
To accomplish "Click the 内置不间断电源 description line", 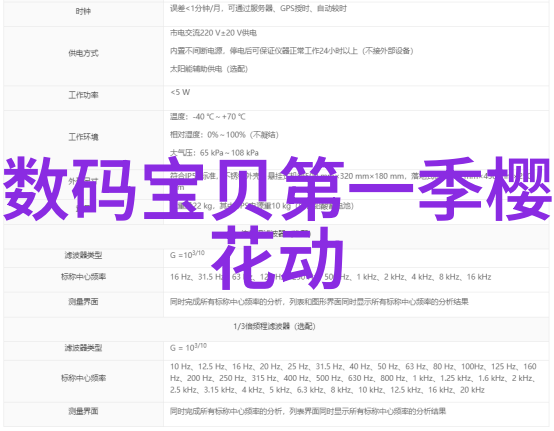I will click(x=291, y=51).
